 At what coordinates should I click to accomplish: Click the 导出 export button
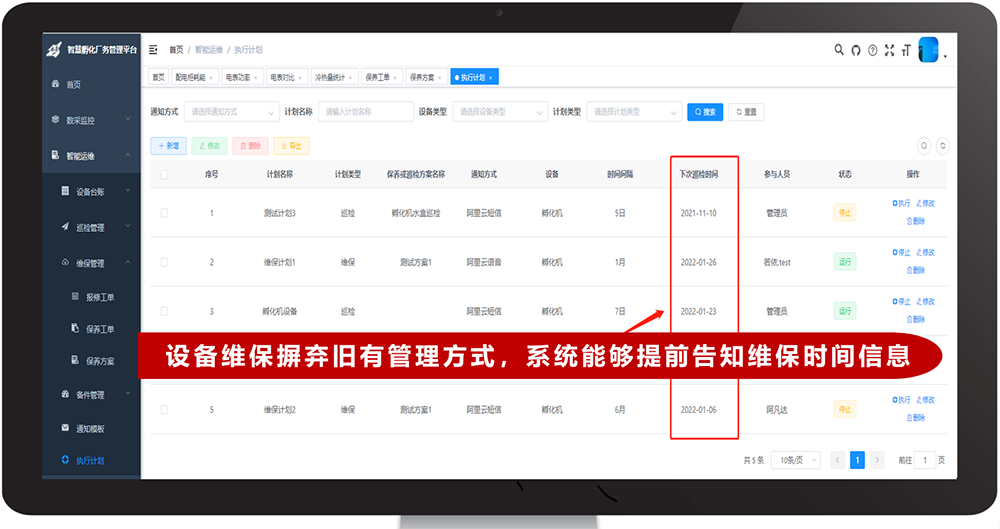click(x=291, y=145)
